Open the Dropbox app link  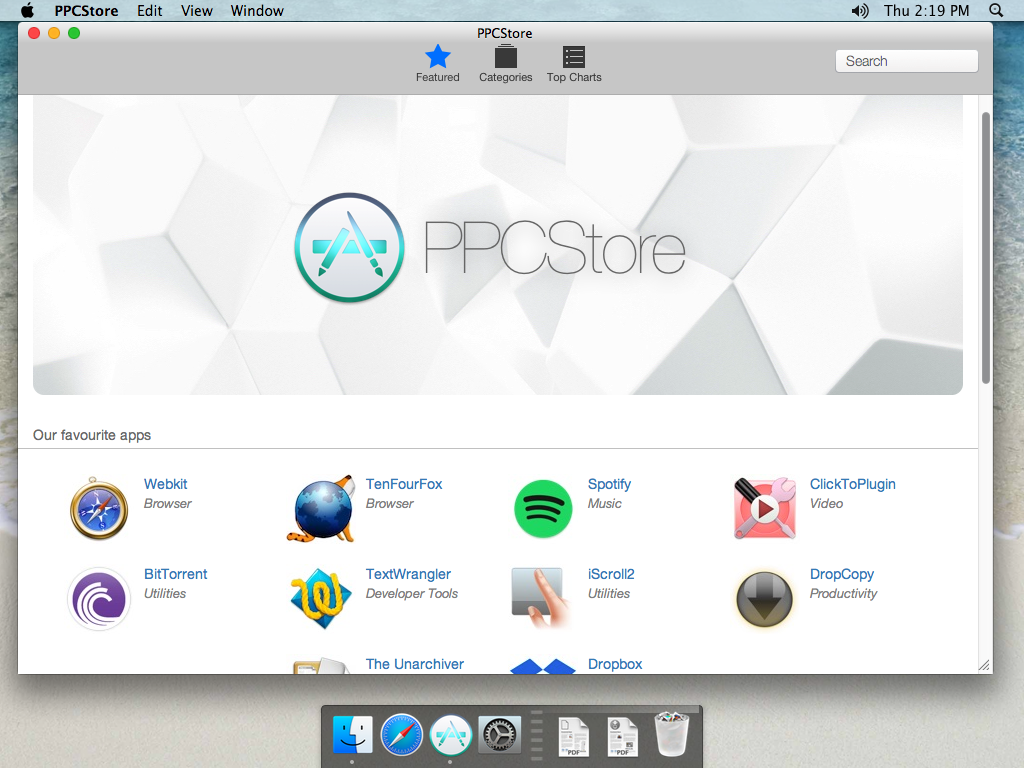(615, 664)
